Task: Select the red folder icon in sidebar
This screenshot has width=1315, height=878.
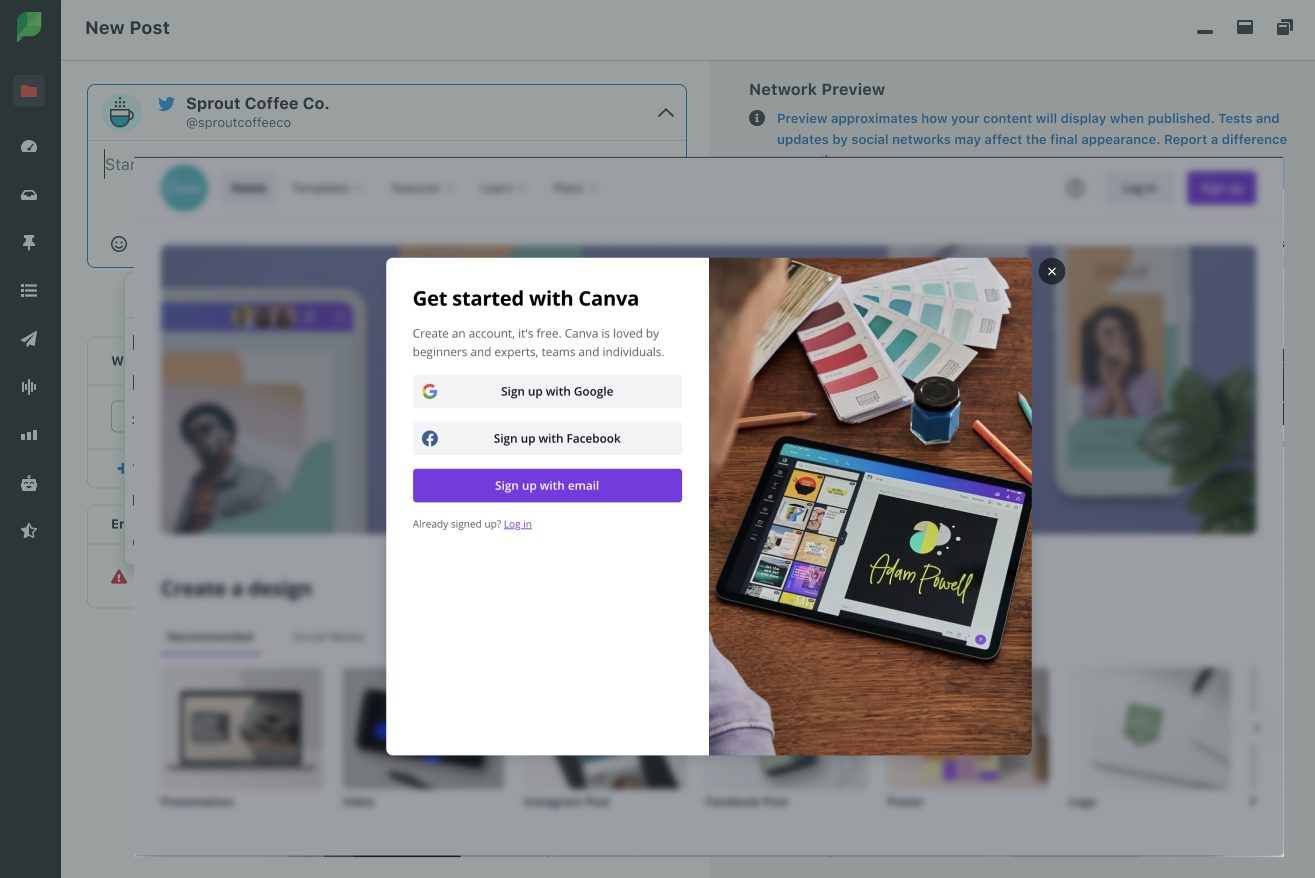Action: pyautogui.click(x=29, y=92)
